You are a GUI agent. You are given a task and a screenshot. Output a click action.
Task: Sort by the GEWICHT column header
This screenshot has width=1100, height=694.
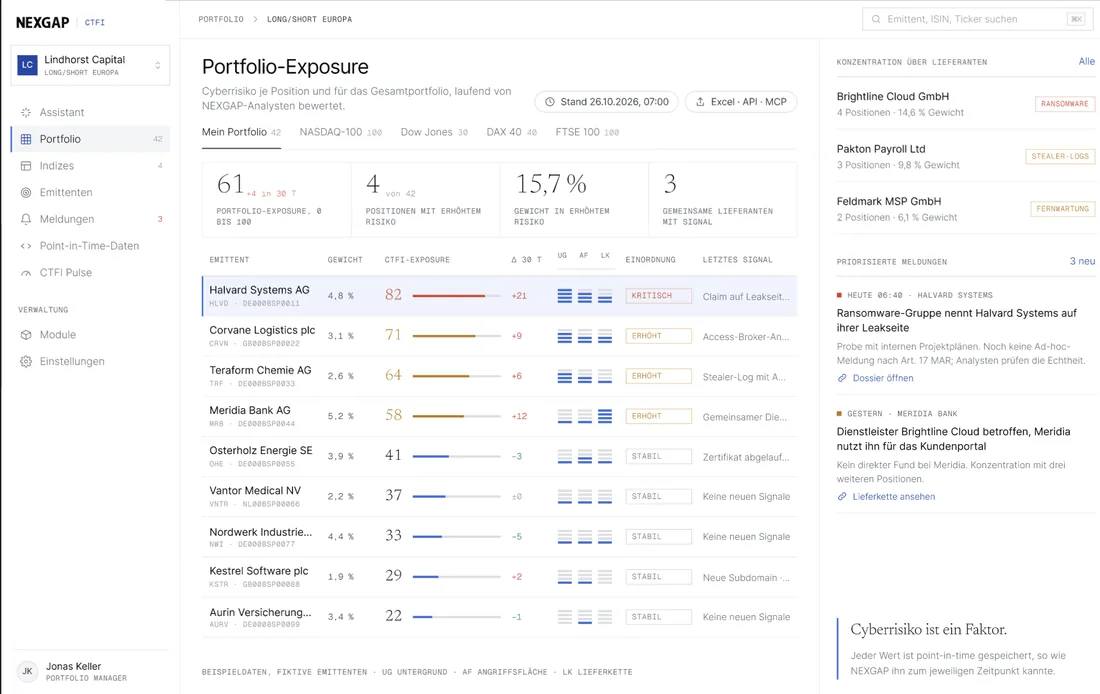coord(345,260)
